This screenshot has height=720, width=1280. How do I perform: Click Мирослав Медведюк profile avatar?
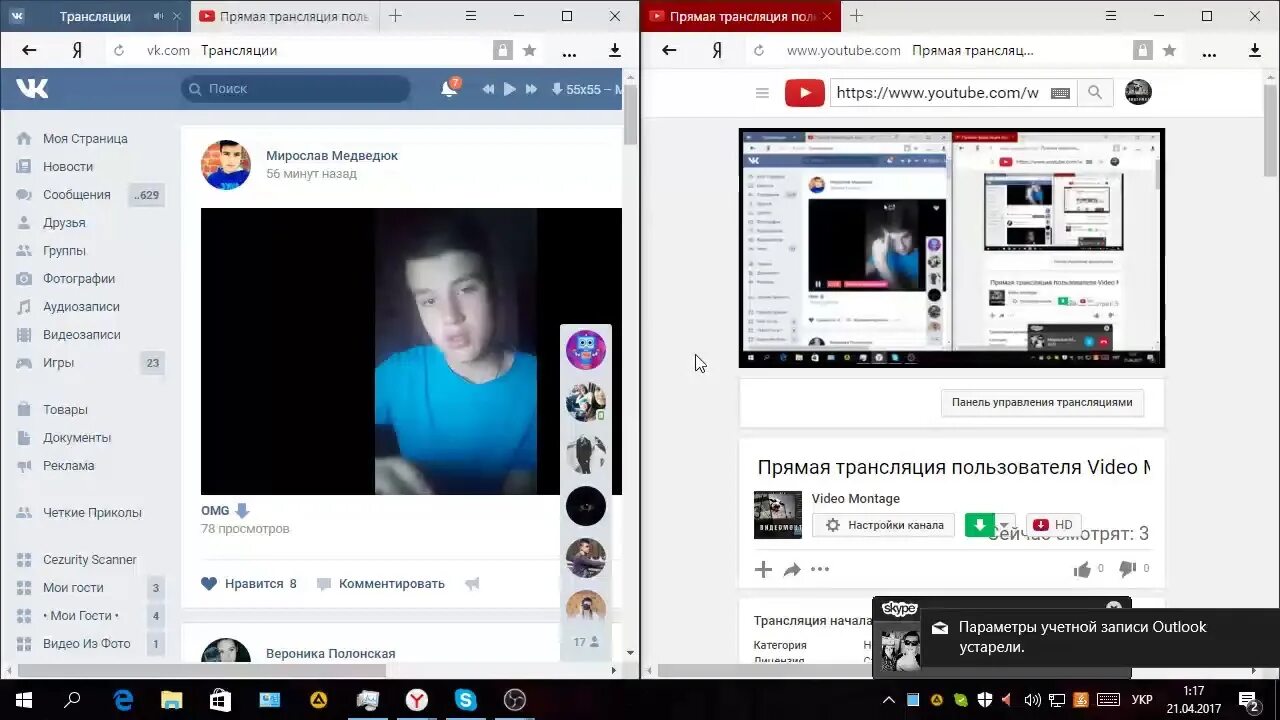[x=226, y=165]
